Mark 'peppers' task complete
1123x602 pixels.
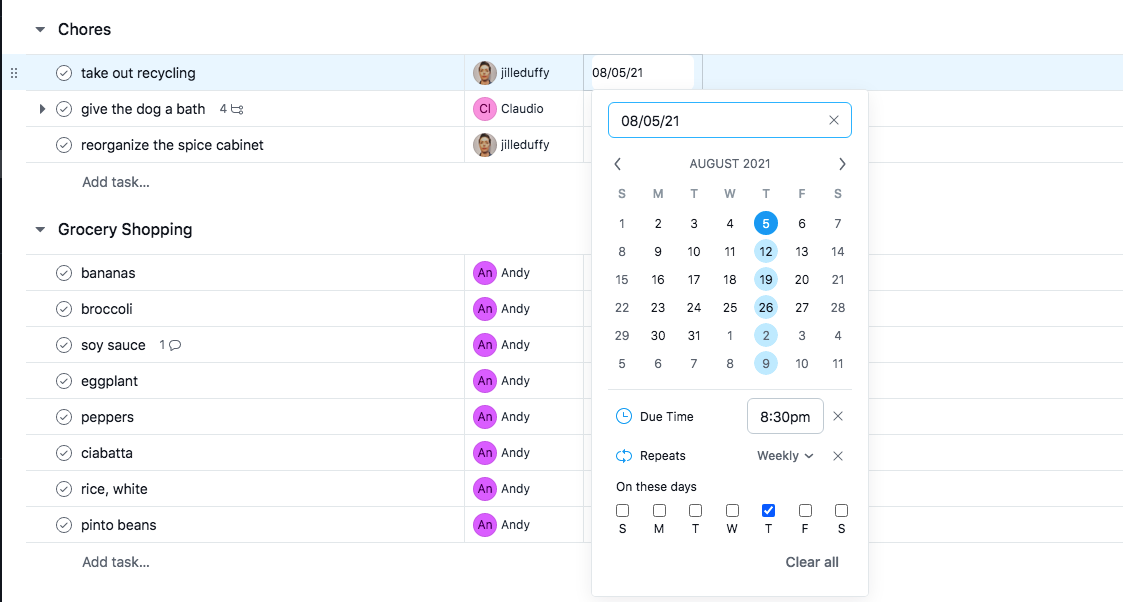click(x=64, y=417)
